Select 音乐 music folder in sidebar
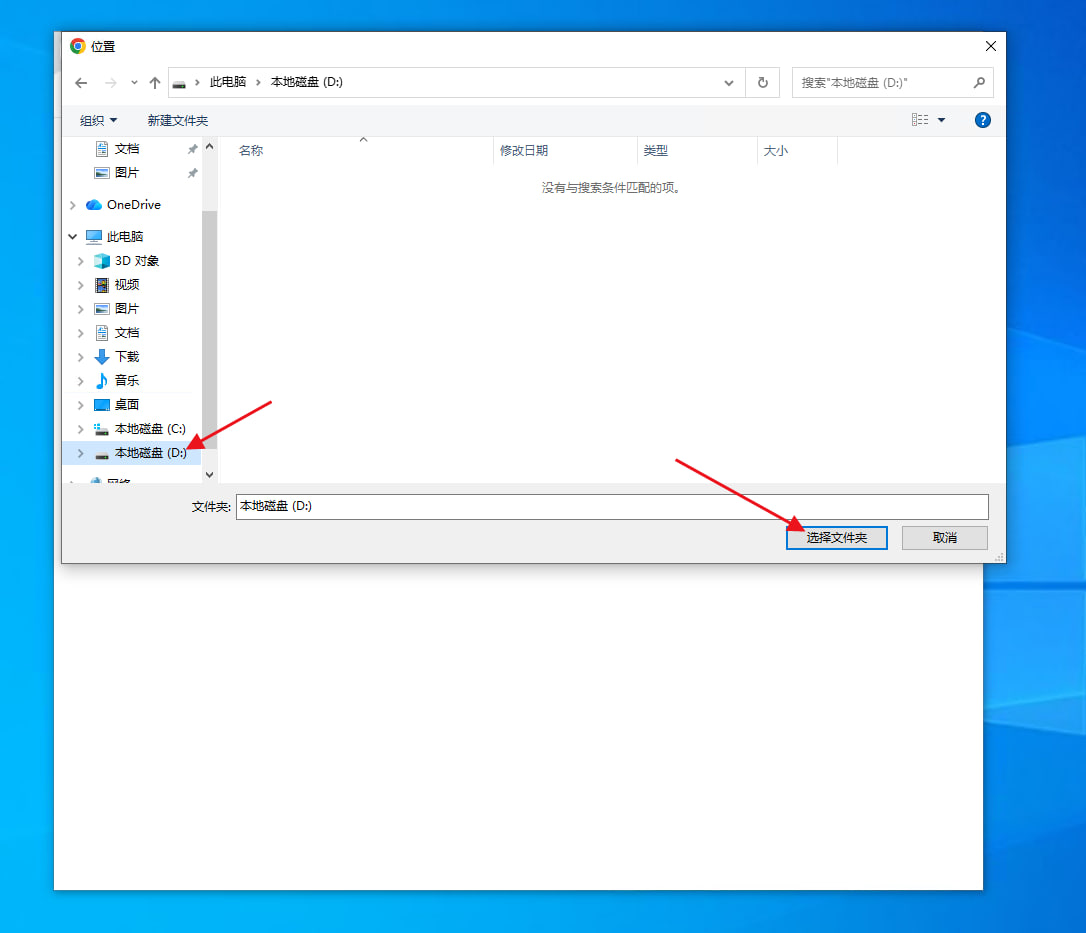The image size is (1086, 933). pos(126,381)
